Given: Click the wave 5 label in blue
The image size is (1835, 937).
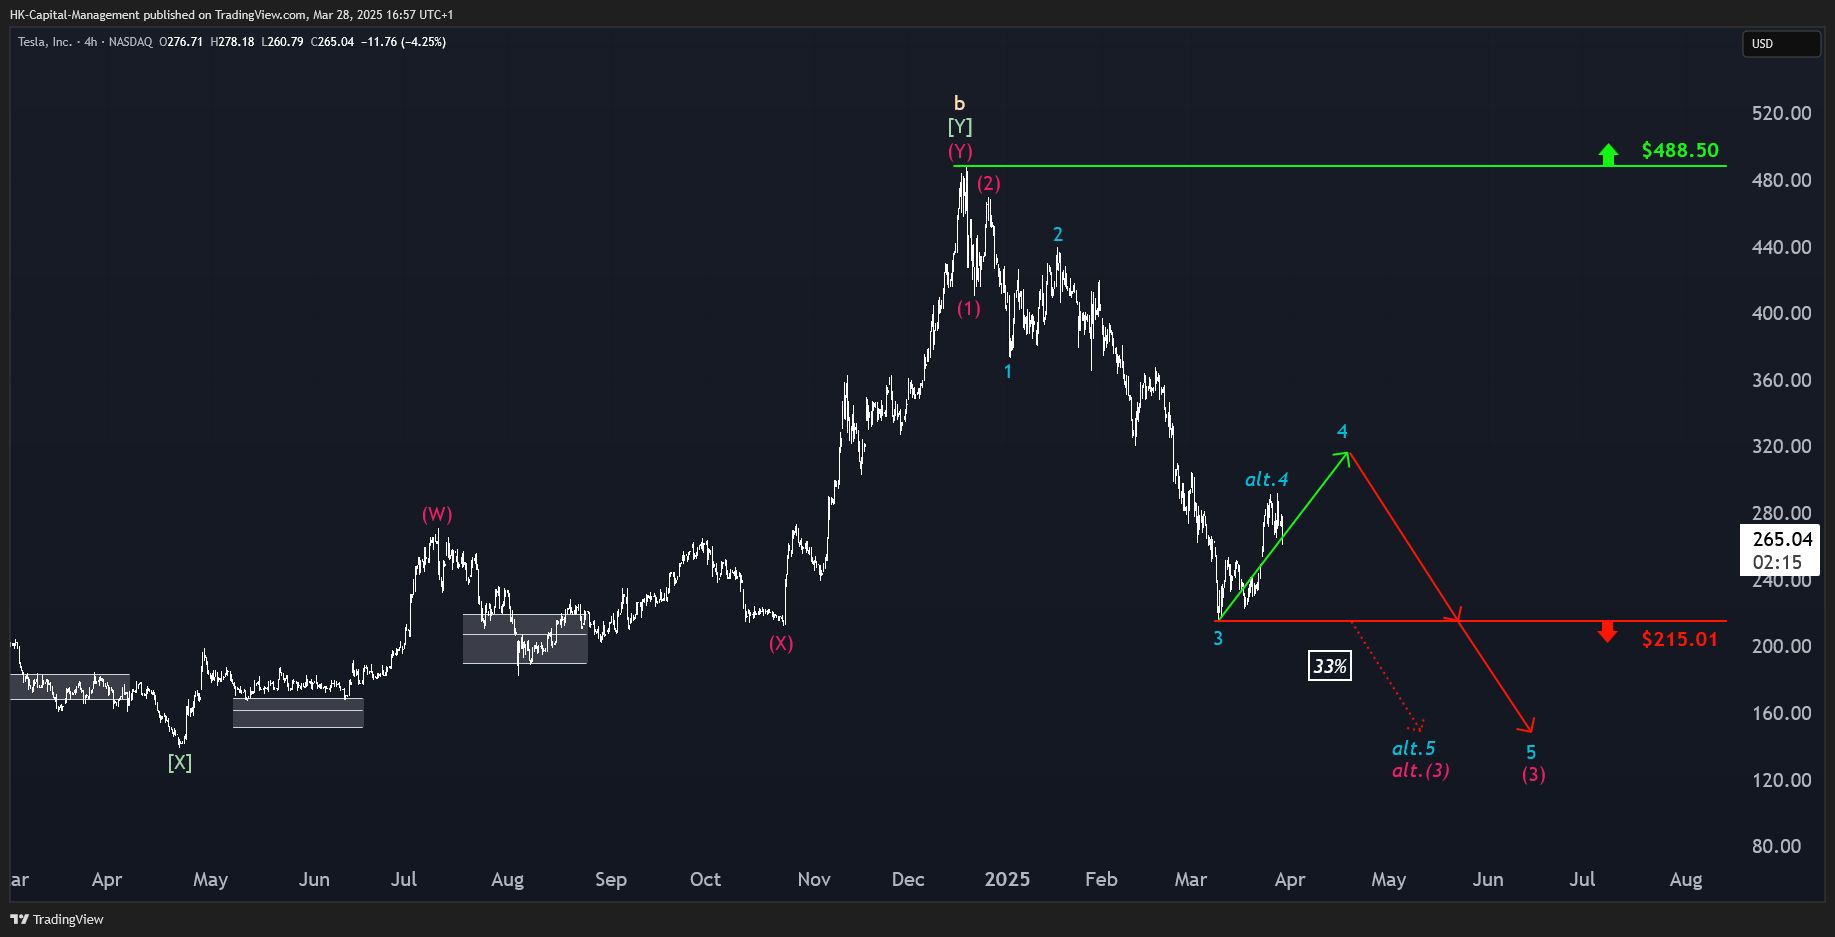Looking at the screenshot, I should [x=1531, y=752].
